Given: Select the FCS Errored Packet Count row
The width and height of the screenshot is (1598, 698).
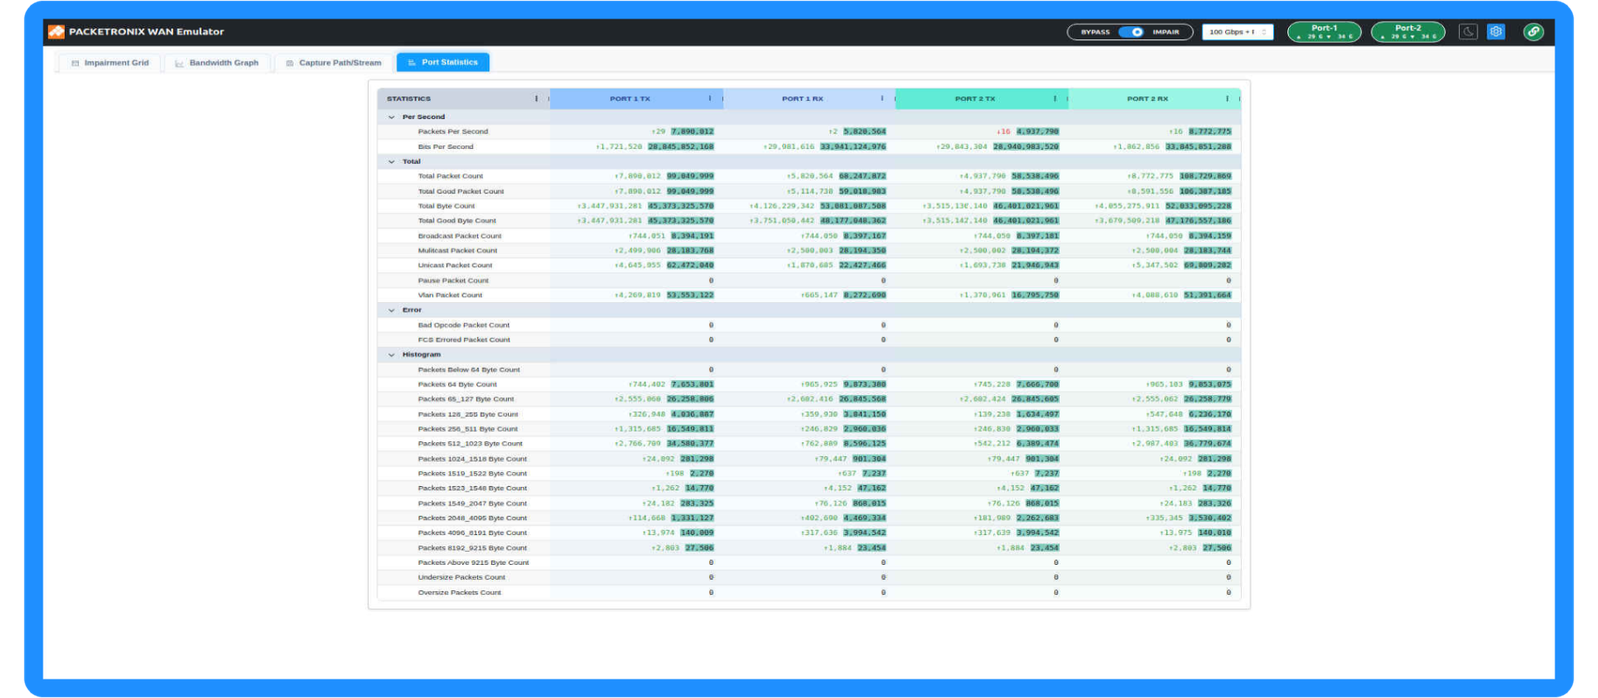Looking at the screenshot, I should click(x=464, y=340).
